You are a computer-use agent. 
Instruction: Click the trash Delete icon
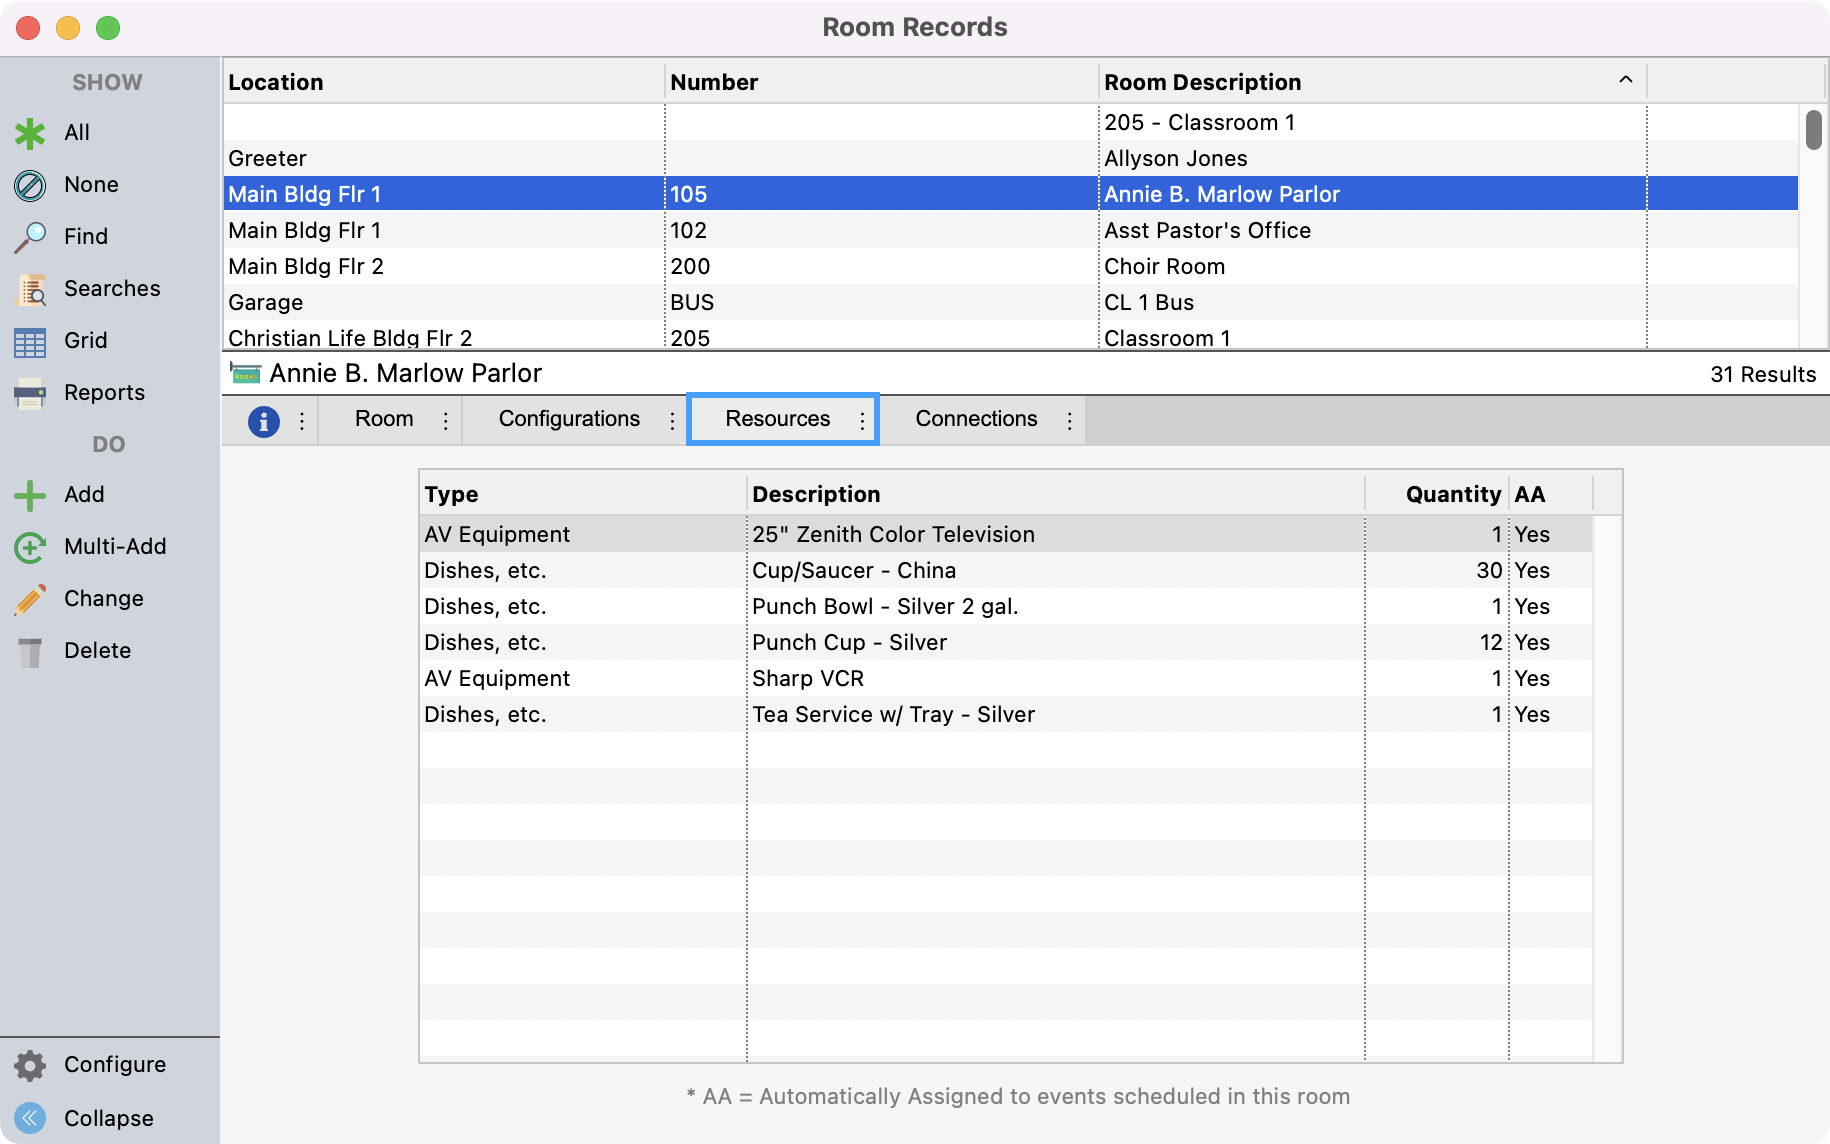point(30,651)
